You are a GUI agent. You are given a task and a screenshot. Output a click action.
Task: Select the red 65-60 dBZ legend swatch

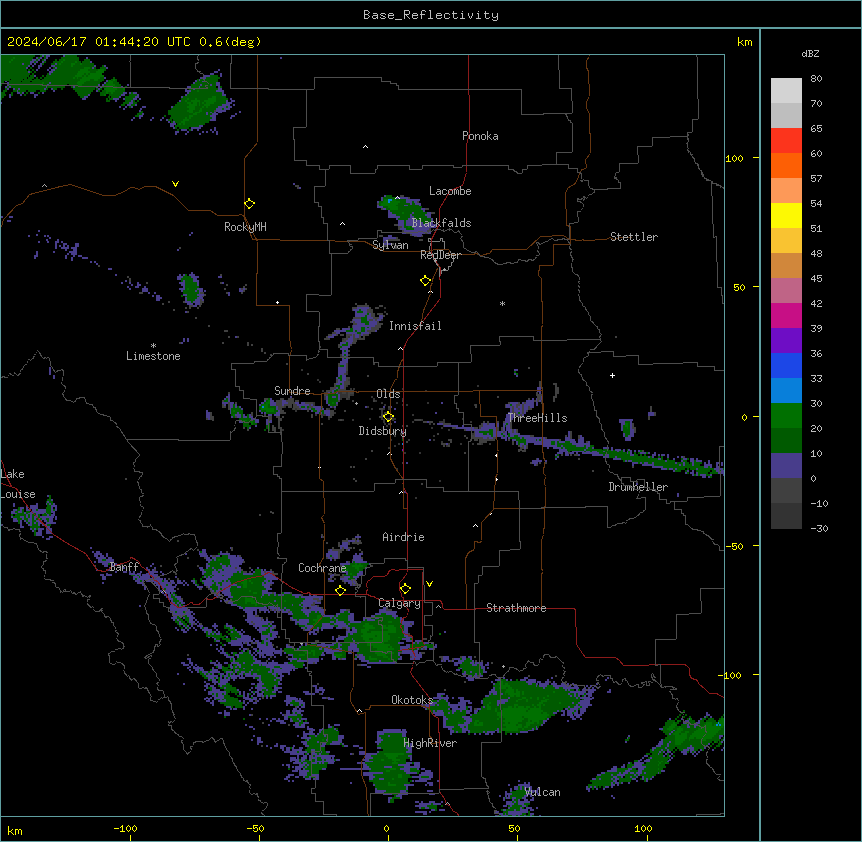(786, 140)
